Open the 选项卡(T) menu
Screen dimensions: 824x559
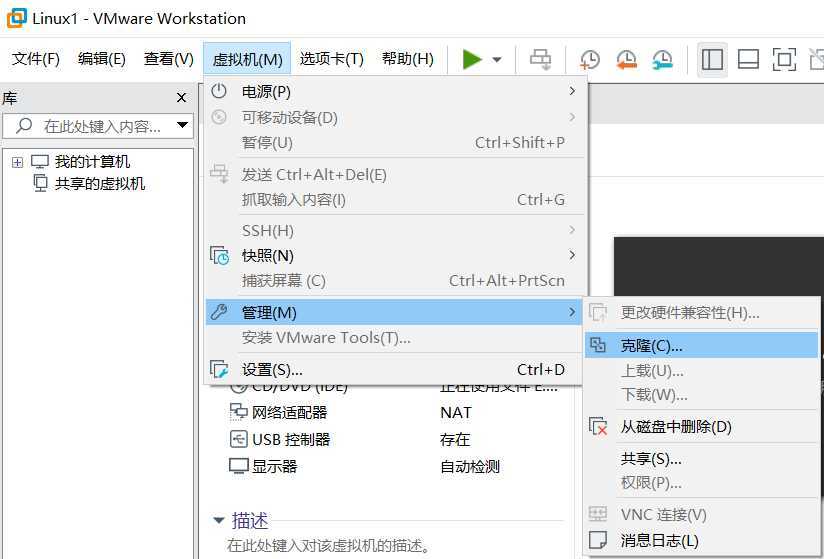(x=332, y=59)
